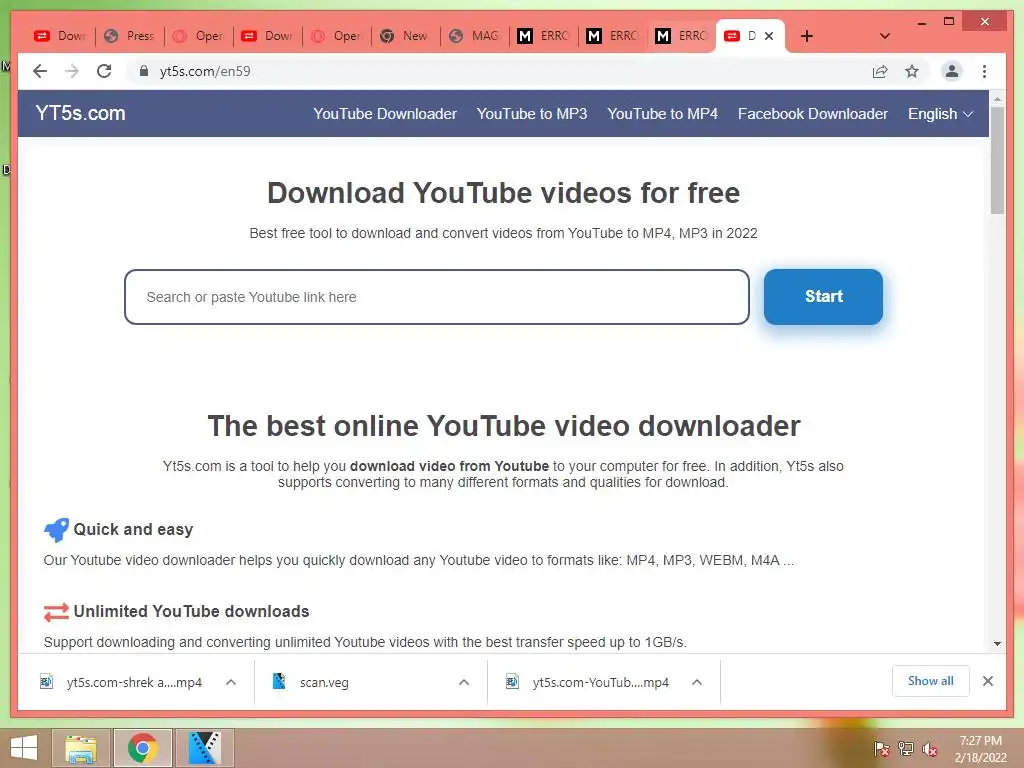Open the YouTube to MP3 page
This screenshot has width=1024, height=768.
coord(532,114)
